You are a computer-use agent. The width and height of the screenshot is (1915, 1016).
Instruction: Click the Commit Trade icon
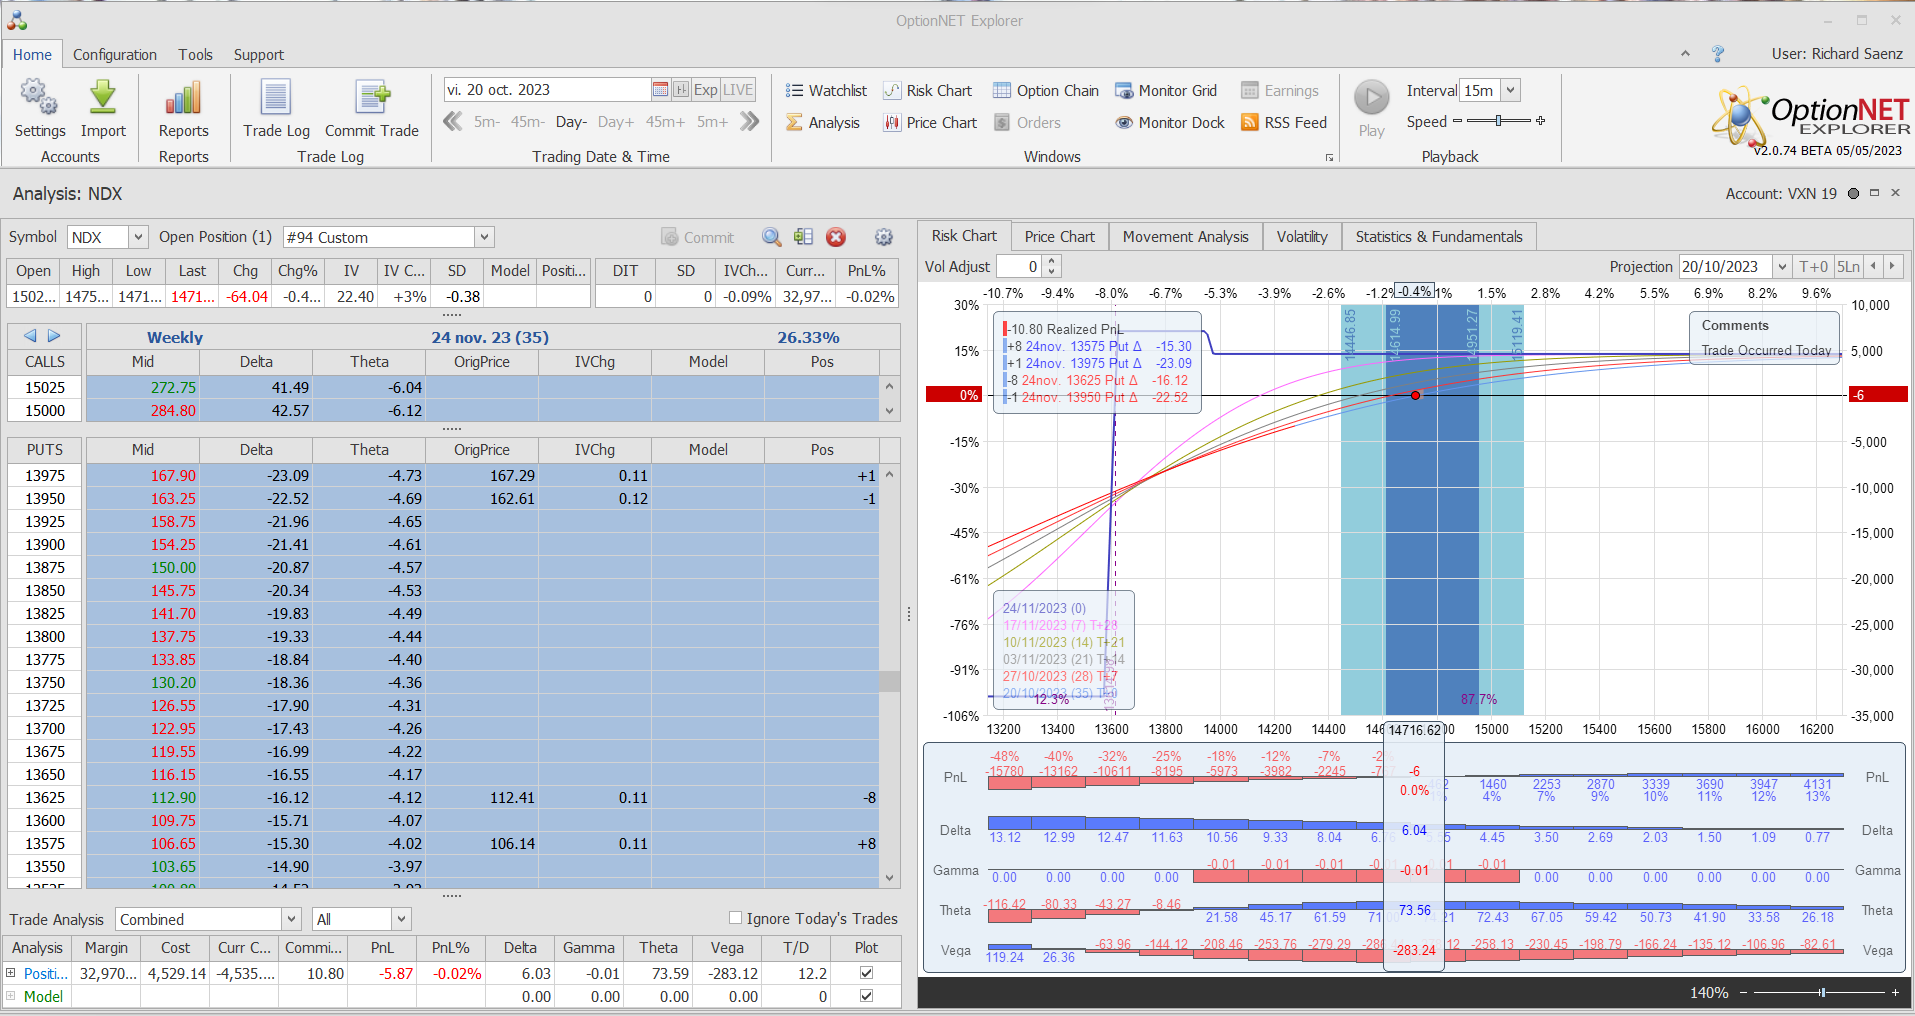coord(372,98)
